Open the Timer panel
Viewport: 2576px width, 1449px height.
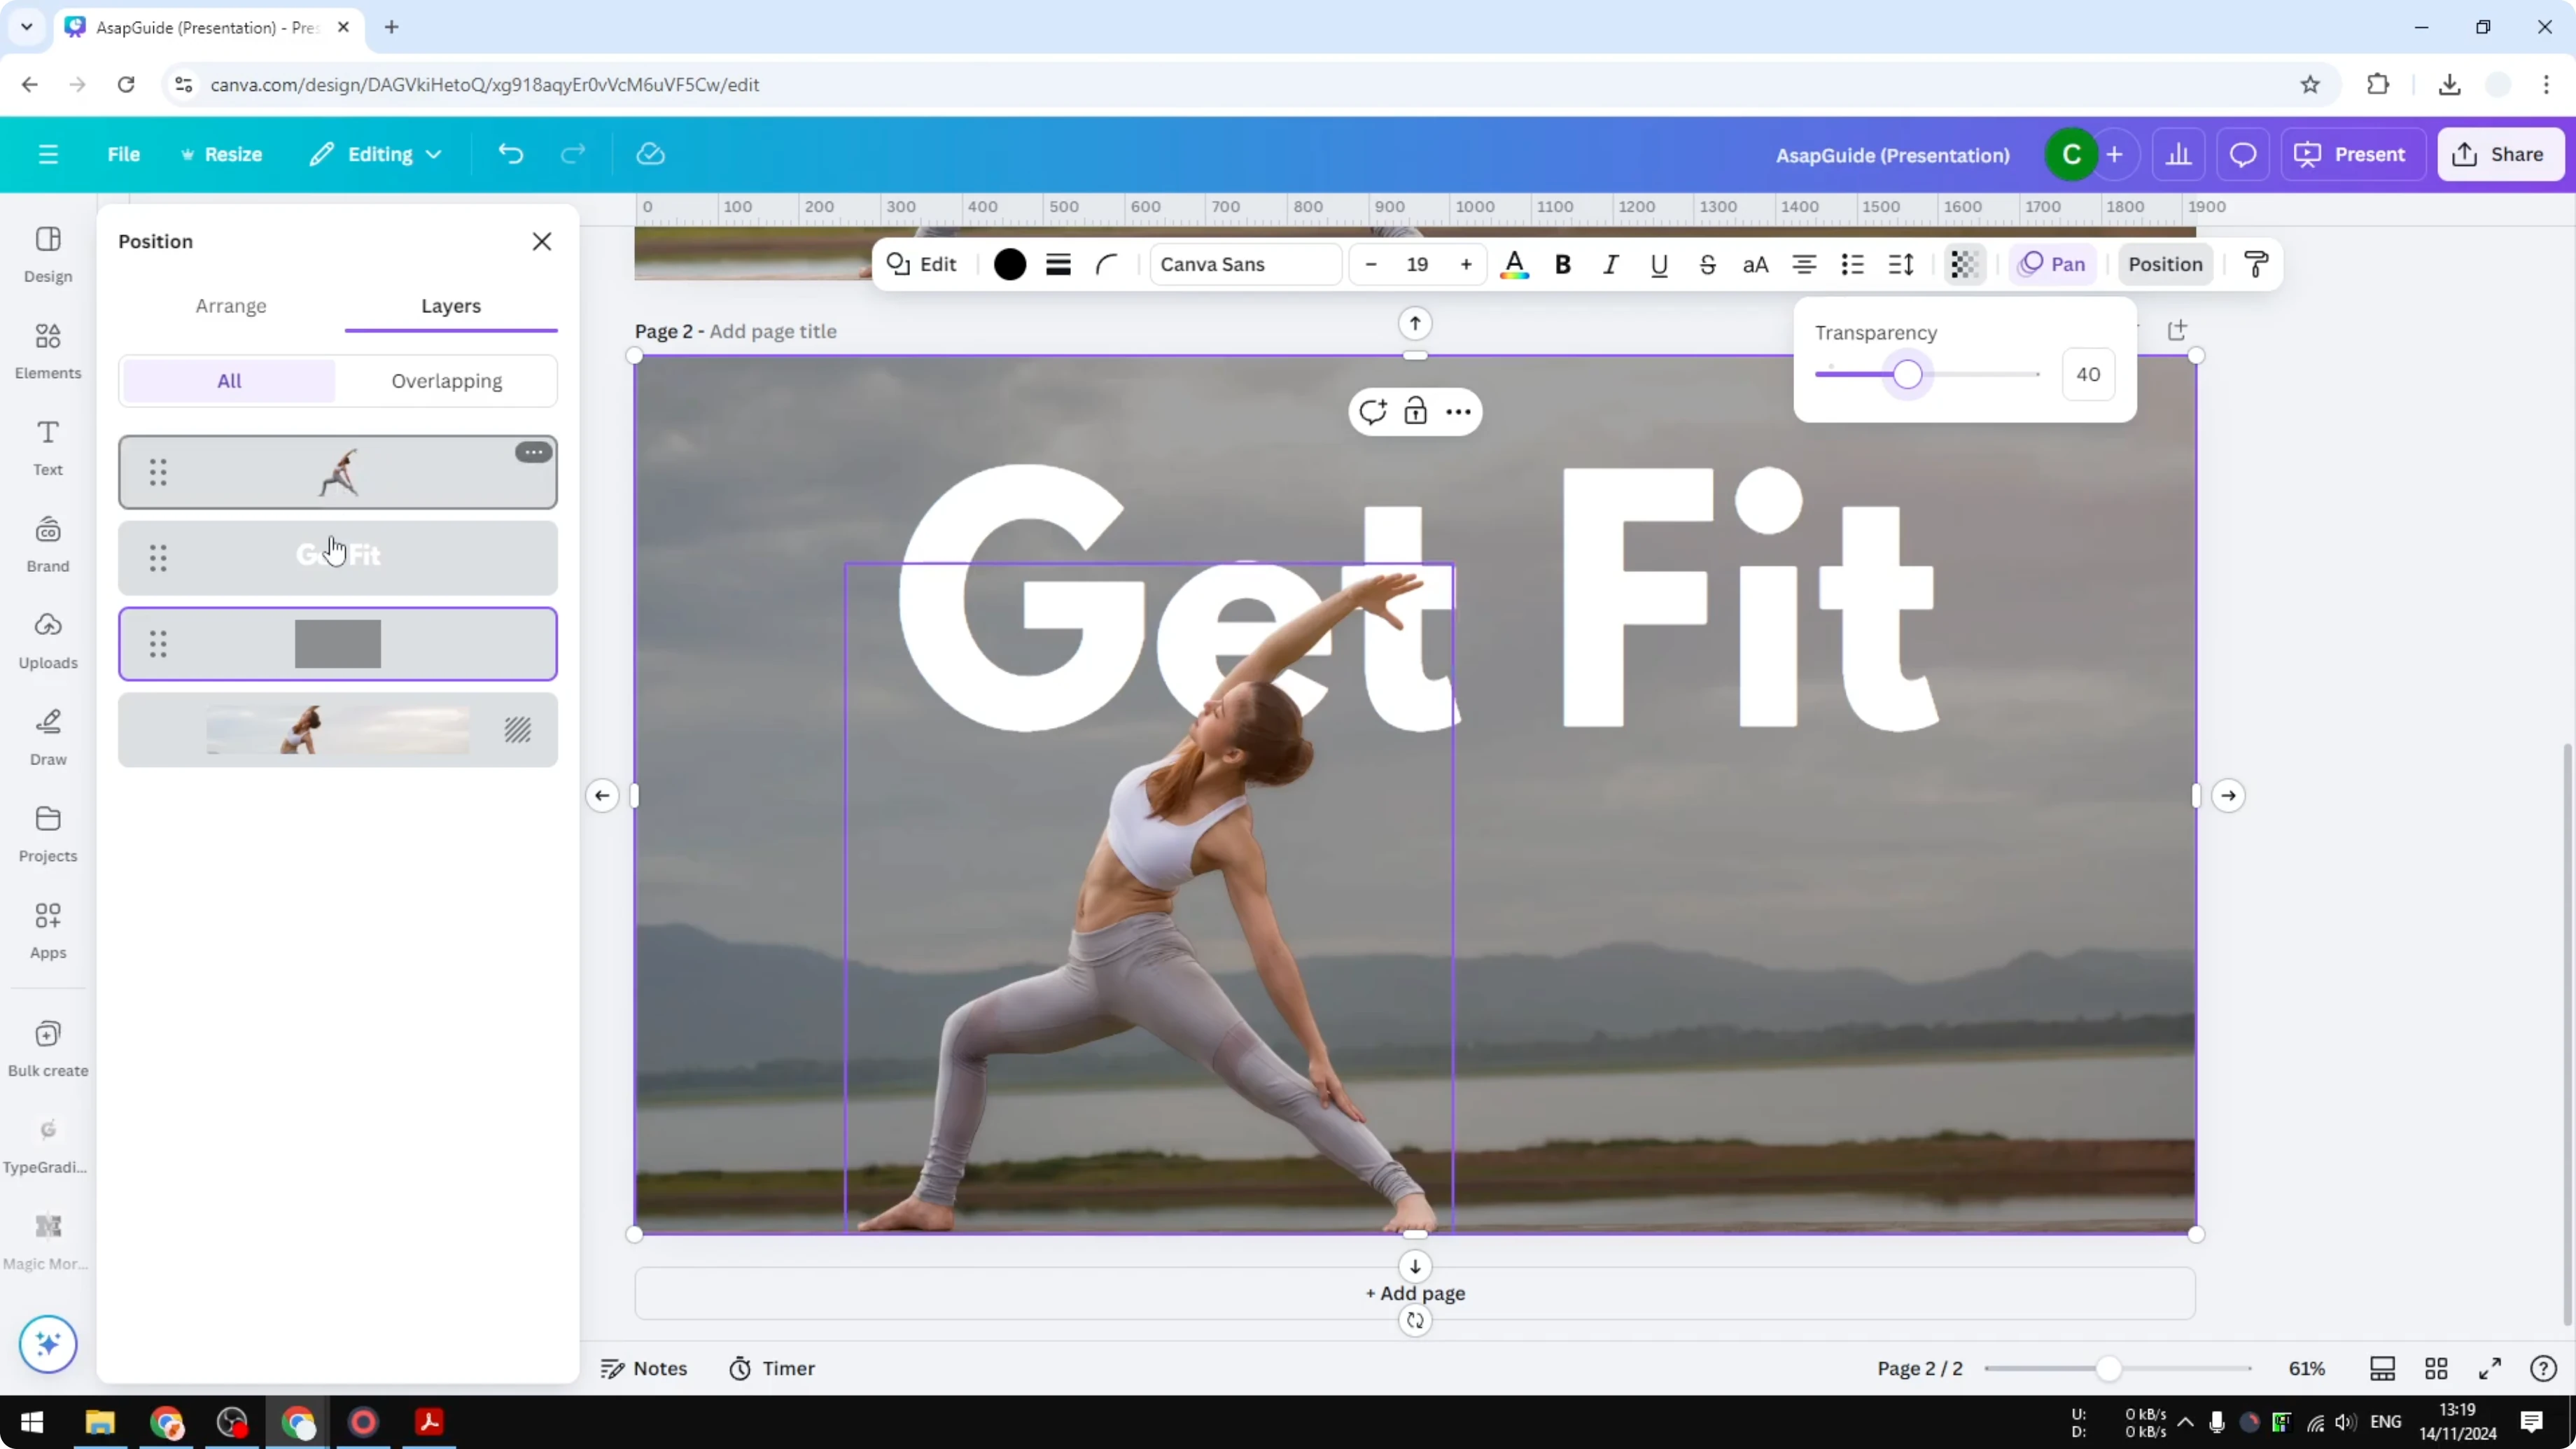coord(772,1368)
